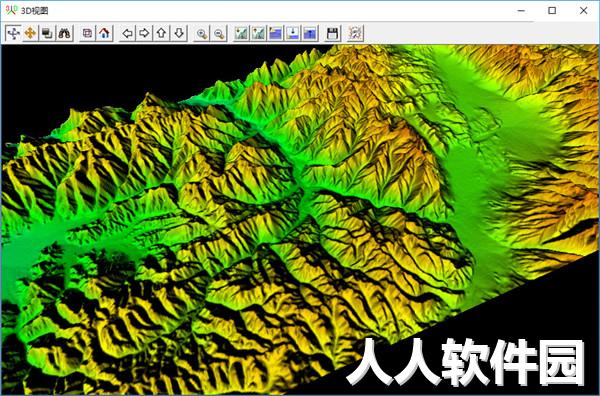600x396 pixels.
Task: Click the left arrow button
Action: [127, 33]
